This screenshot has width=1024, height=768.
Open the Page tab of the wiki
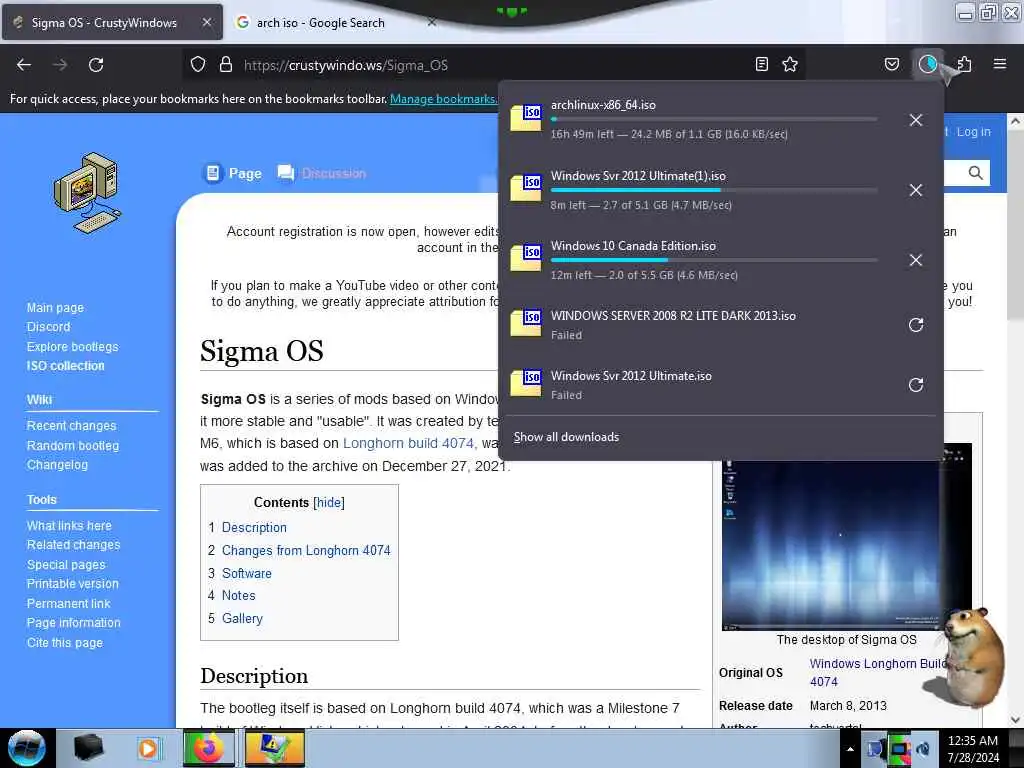click(233, 173)
